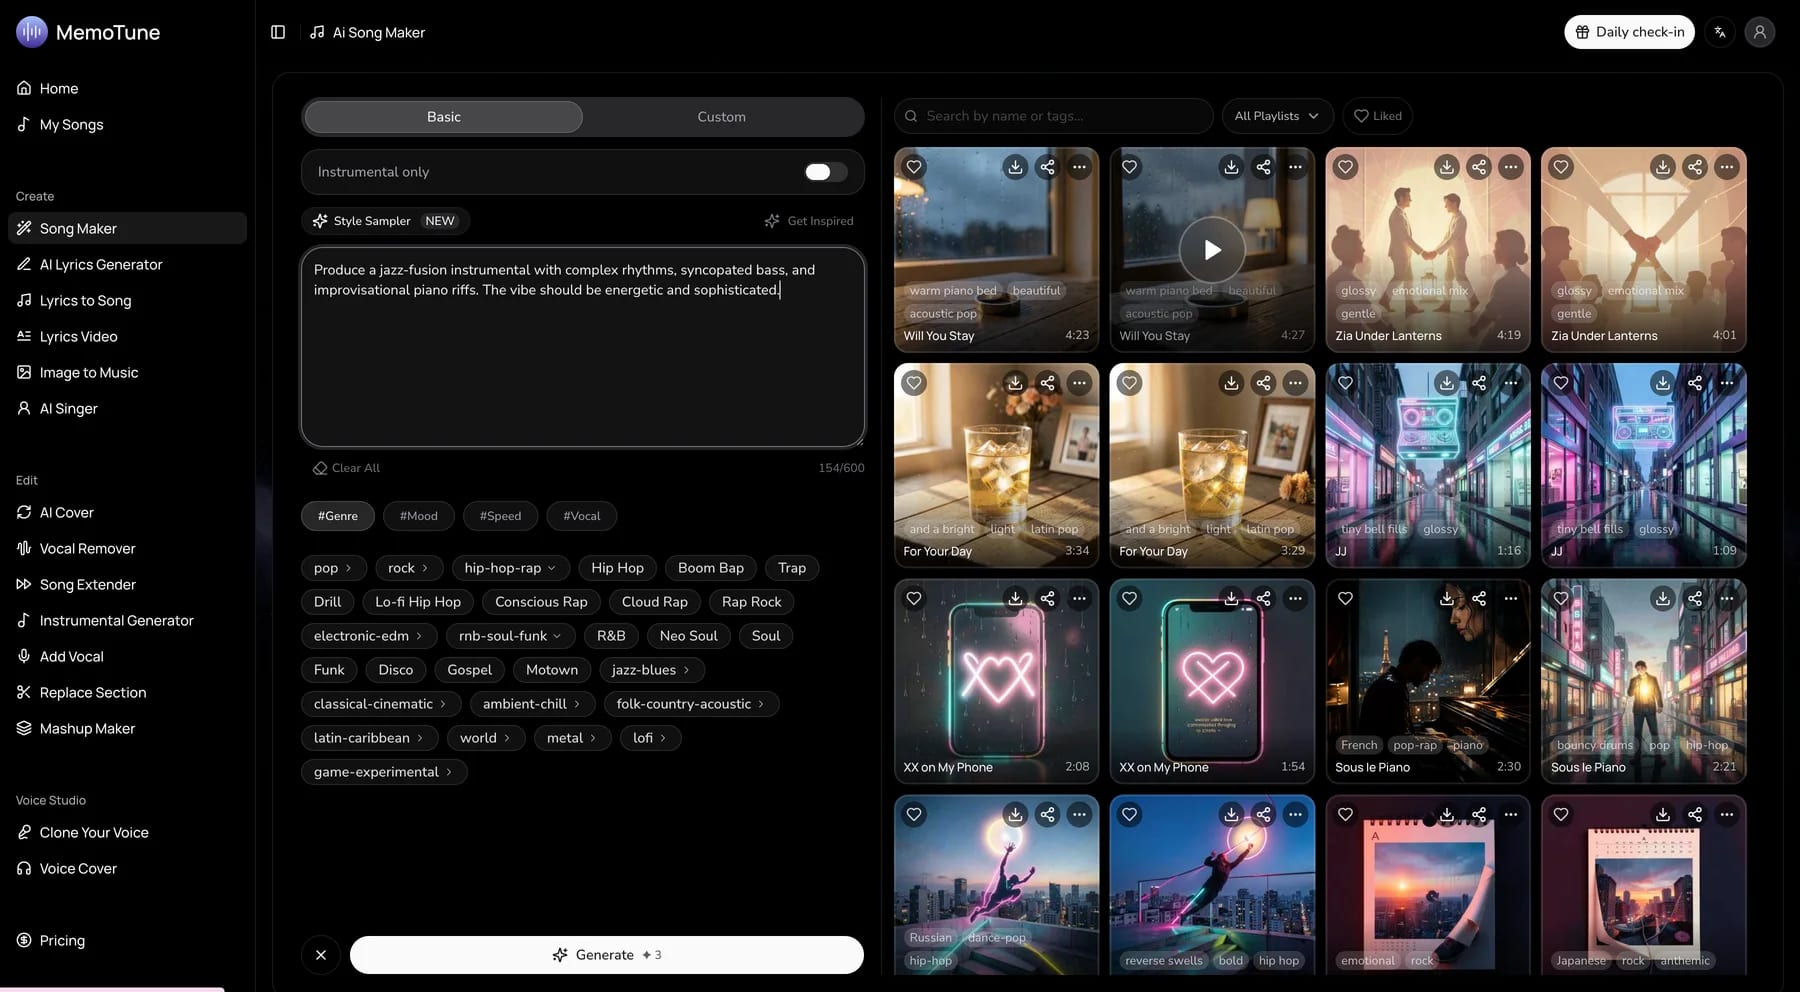Share the first Will You Stay song
The image size is (1800, 992).
click(x=1047, y=167)
